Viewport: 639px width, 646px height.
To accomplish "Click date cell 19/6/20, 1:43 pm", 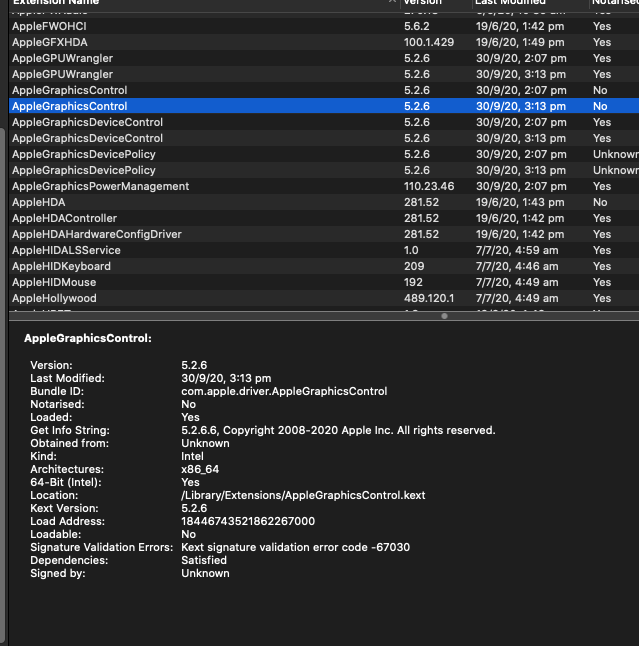I will point(520,202).
